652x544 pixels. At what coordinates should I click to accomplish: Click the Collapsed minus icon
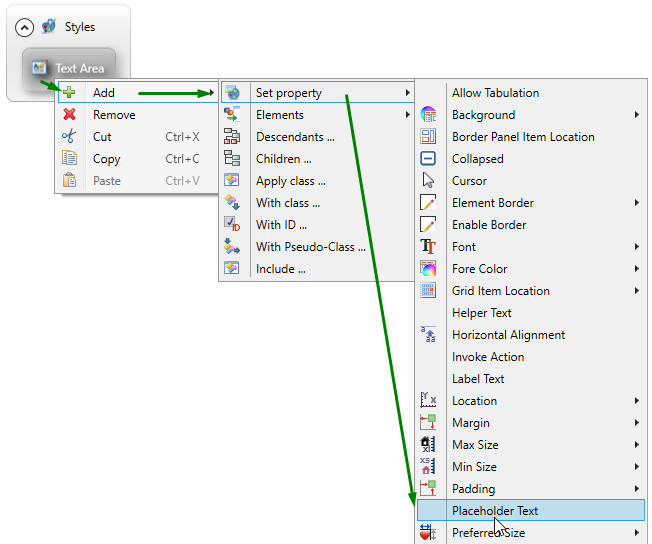coord(428,159)
